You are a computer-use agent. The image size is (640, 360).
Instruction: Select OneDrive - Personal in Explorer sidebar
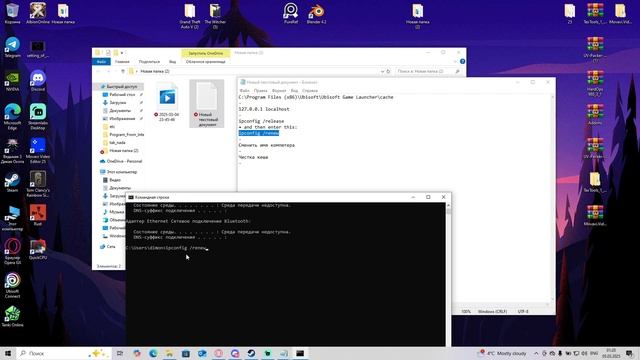121,161
